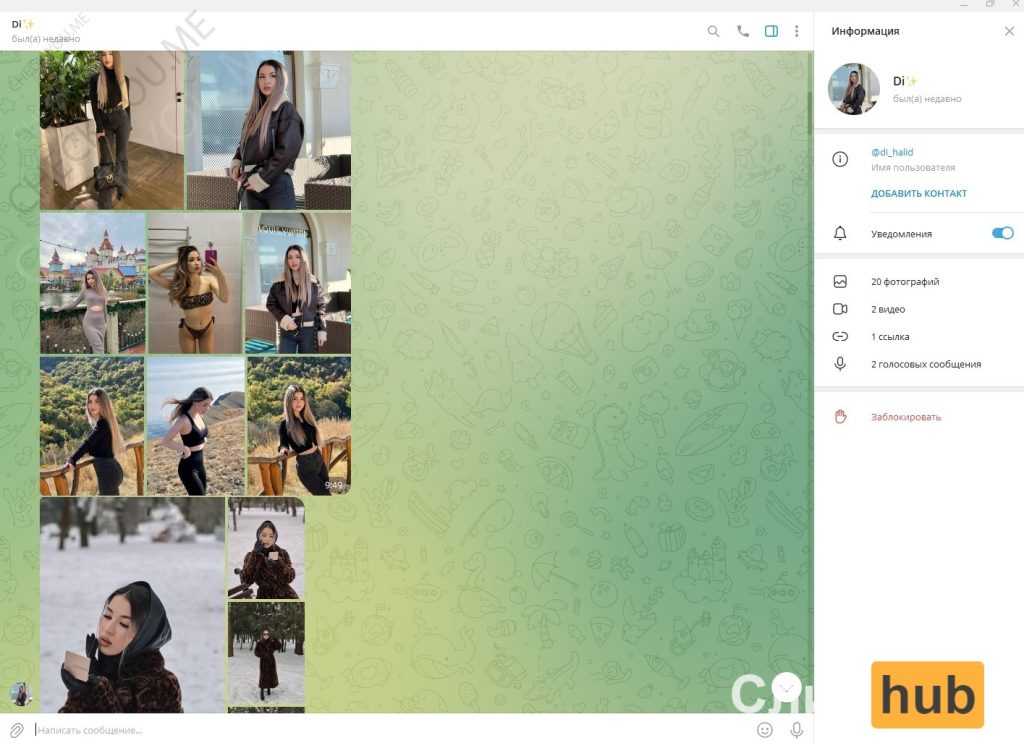Disable the Уведомления notifications switch
Screen dimensions: 1024x743
[1002, 233]
